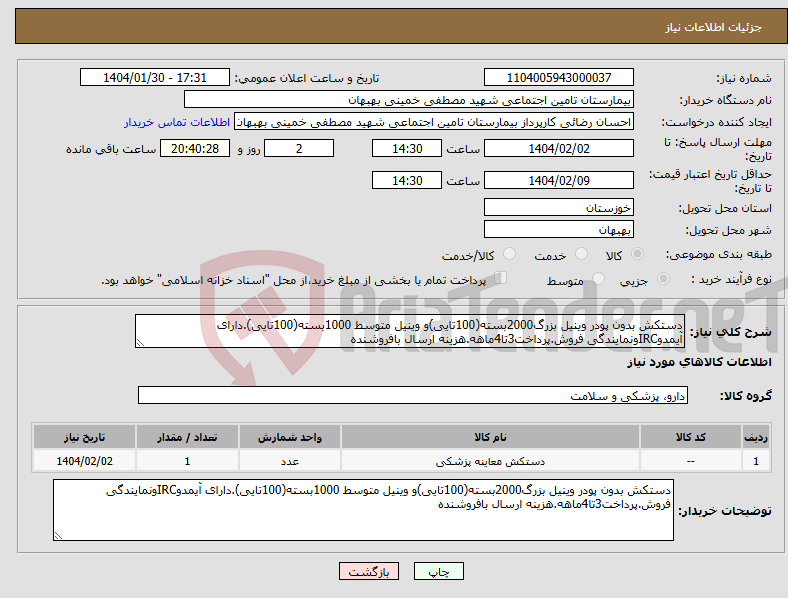Click the چاپ (print) button

pyautogui.click(x=438, y=571)
